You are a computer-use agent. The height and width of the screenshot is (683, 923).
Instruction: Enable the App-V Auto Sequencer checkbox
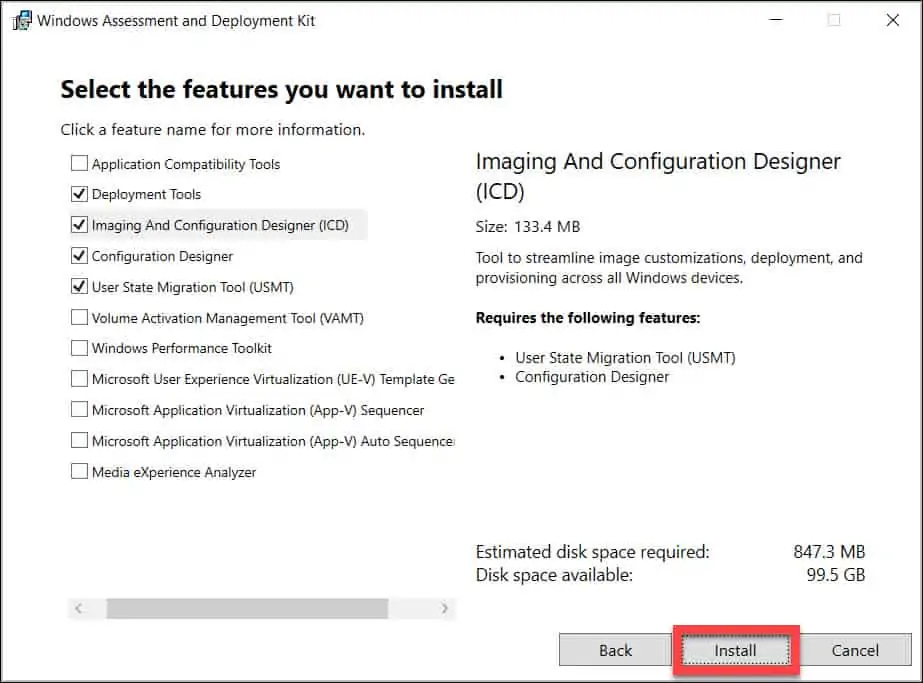pos(79,440)
